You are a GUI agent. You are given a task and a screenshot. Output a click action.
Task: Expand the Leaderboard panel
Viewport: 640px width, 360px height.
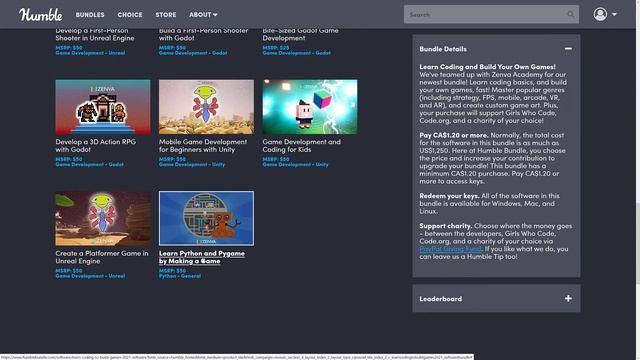pyautogui.click(x=568, y=298)
